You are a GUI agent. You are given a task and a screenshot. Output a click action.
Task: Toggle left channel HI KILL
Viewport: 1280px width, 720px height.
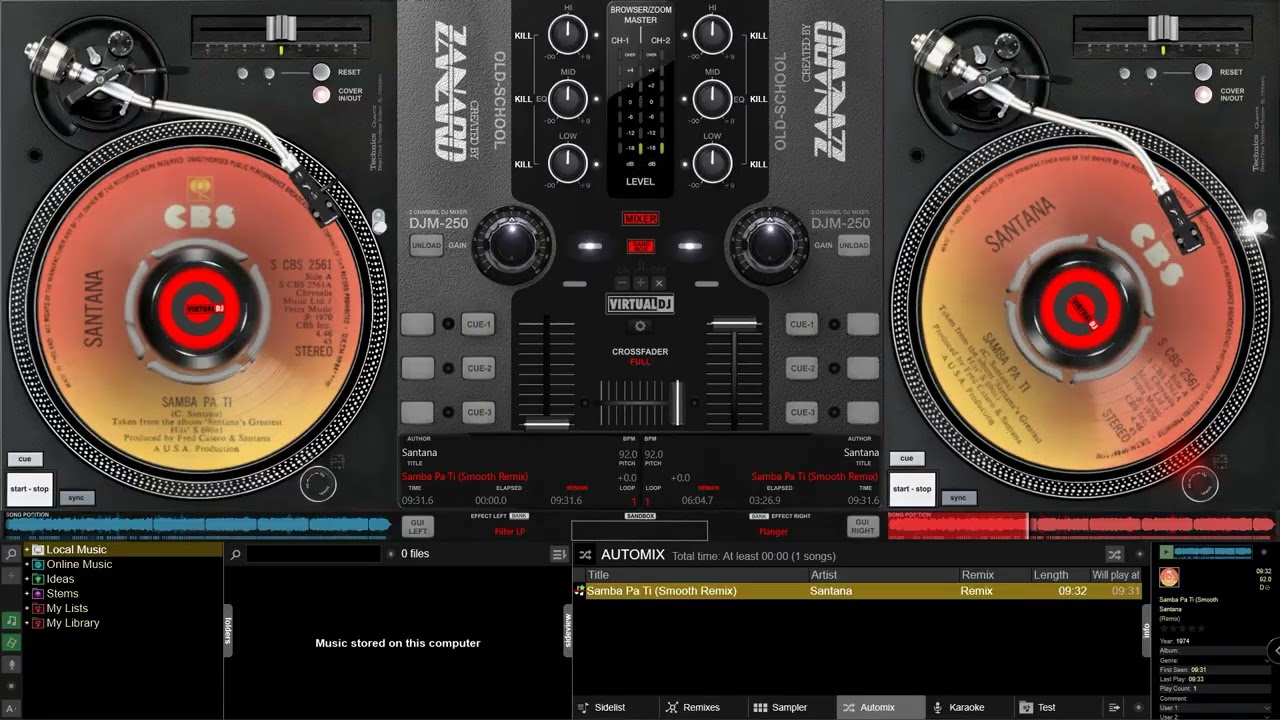523,35
